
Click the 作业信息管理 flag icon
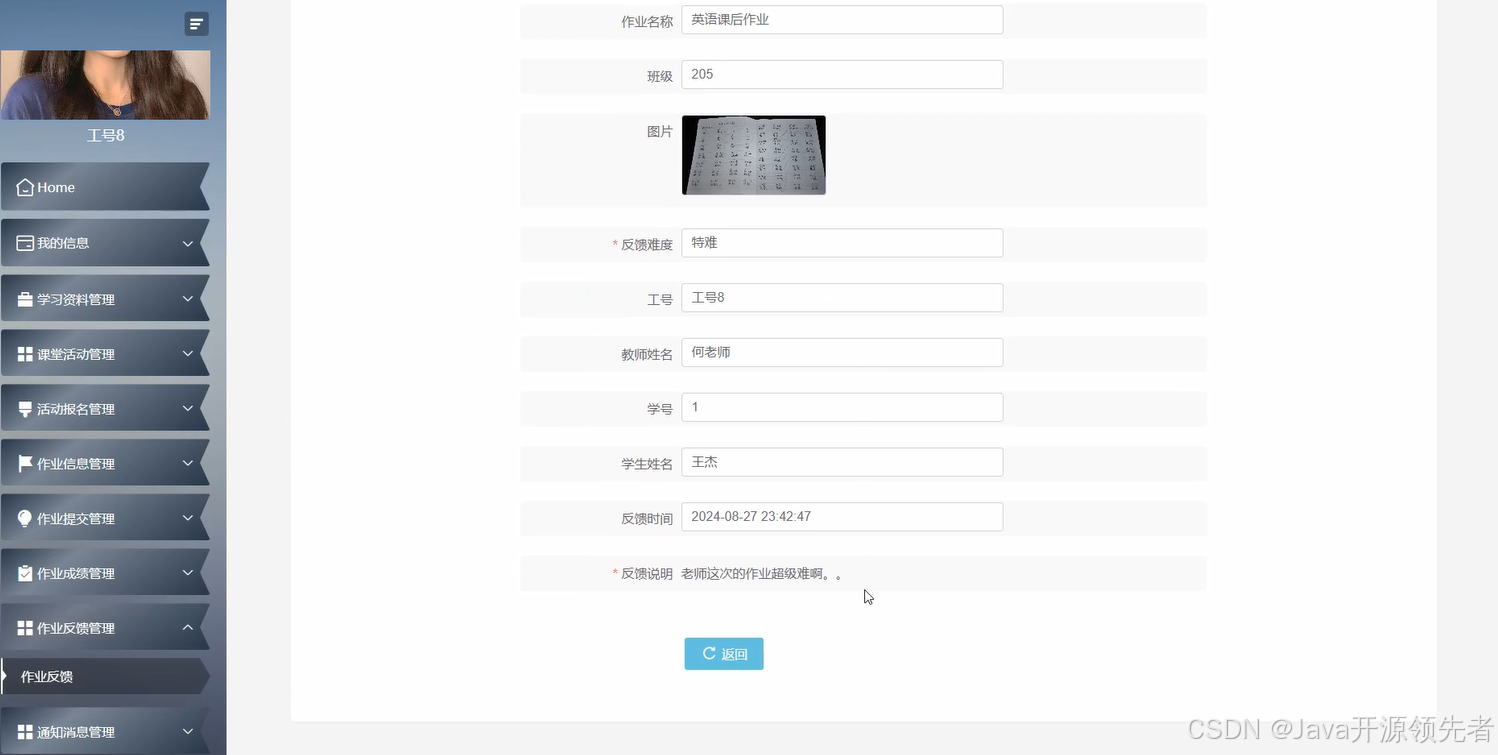click(x=24, y=462)
